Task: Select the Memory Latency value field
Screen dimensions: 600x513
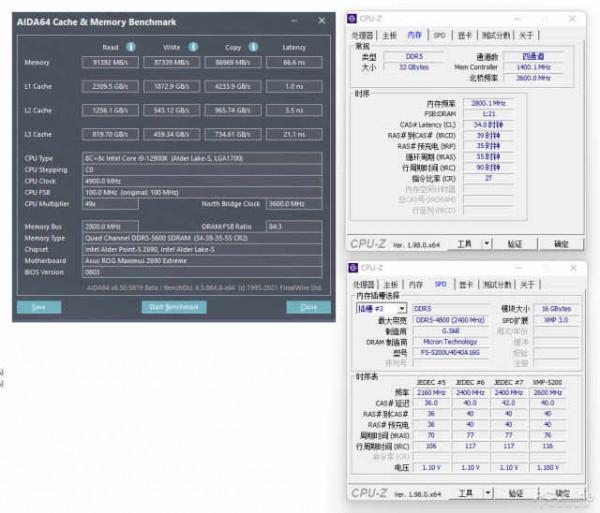Action: point(294,62)
